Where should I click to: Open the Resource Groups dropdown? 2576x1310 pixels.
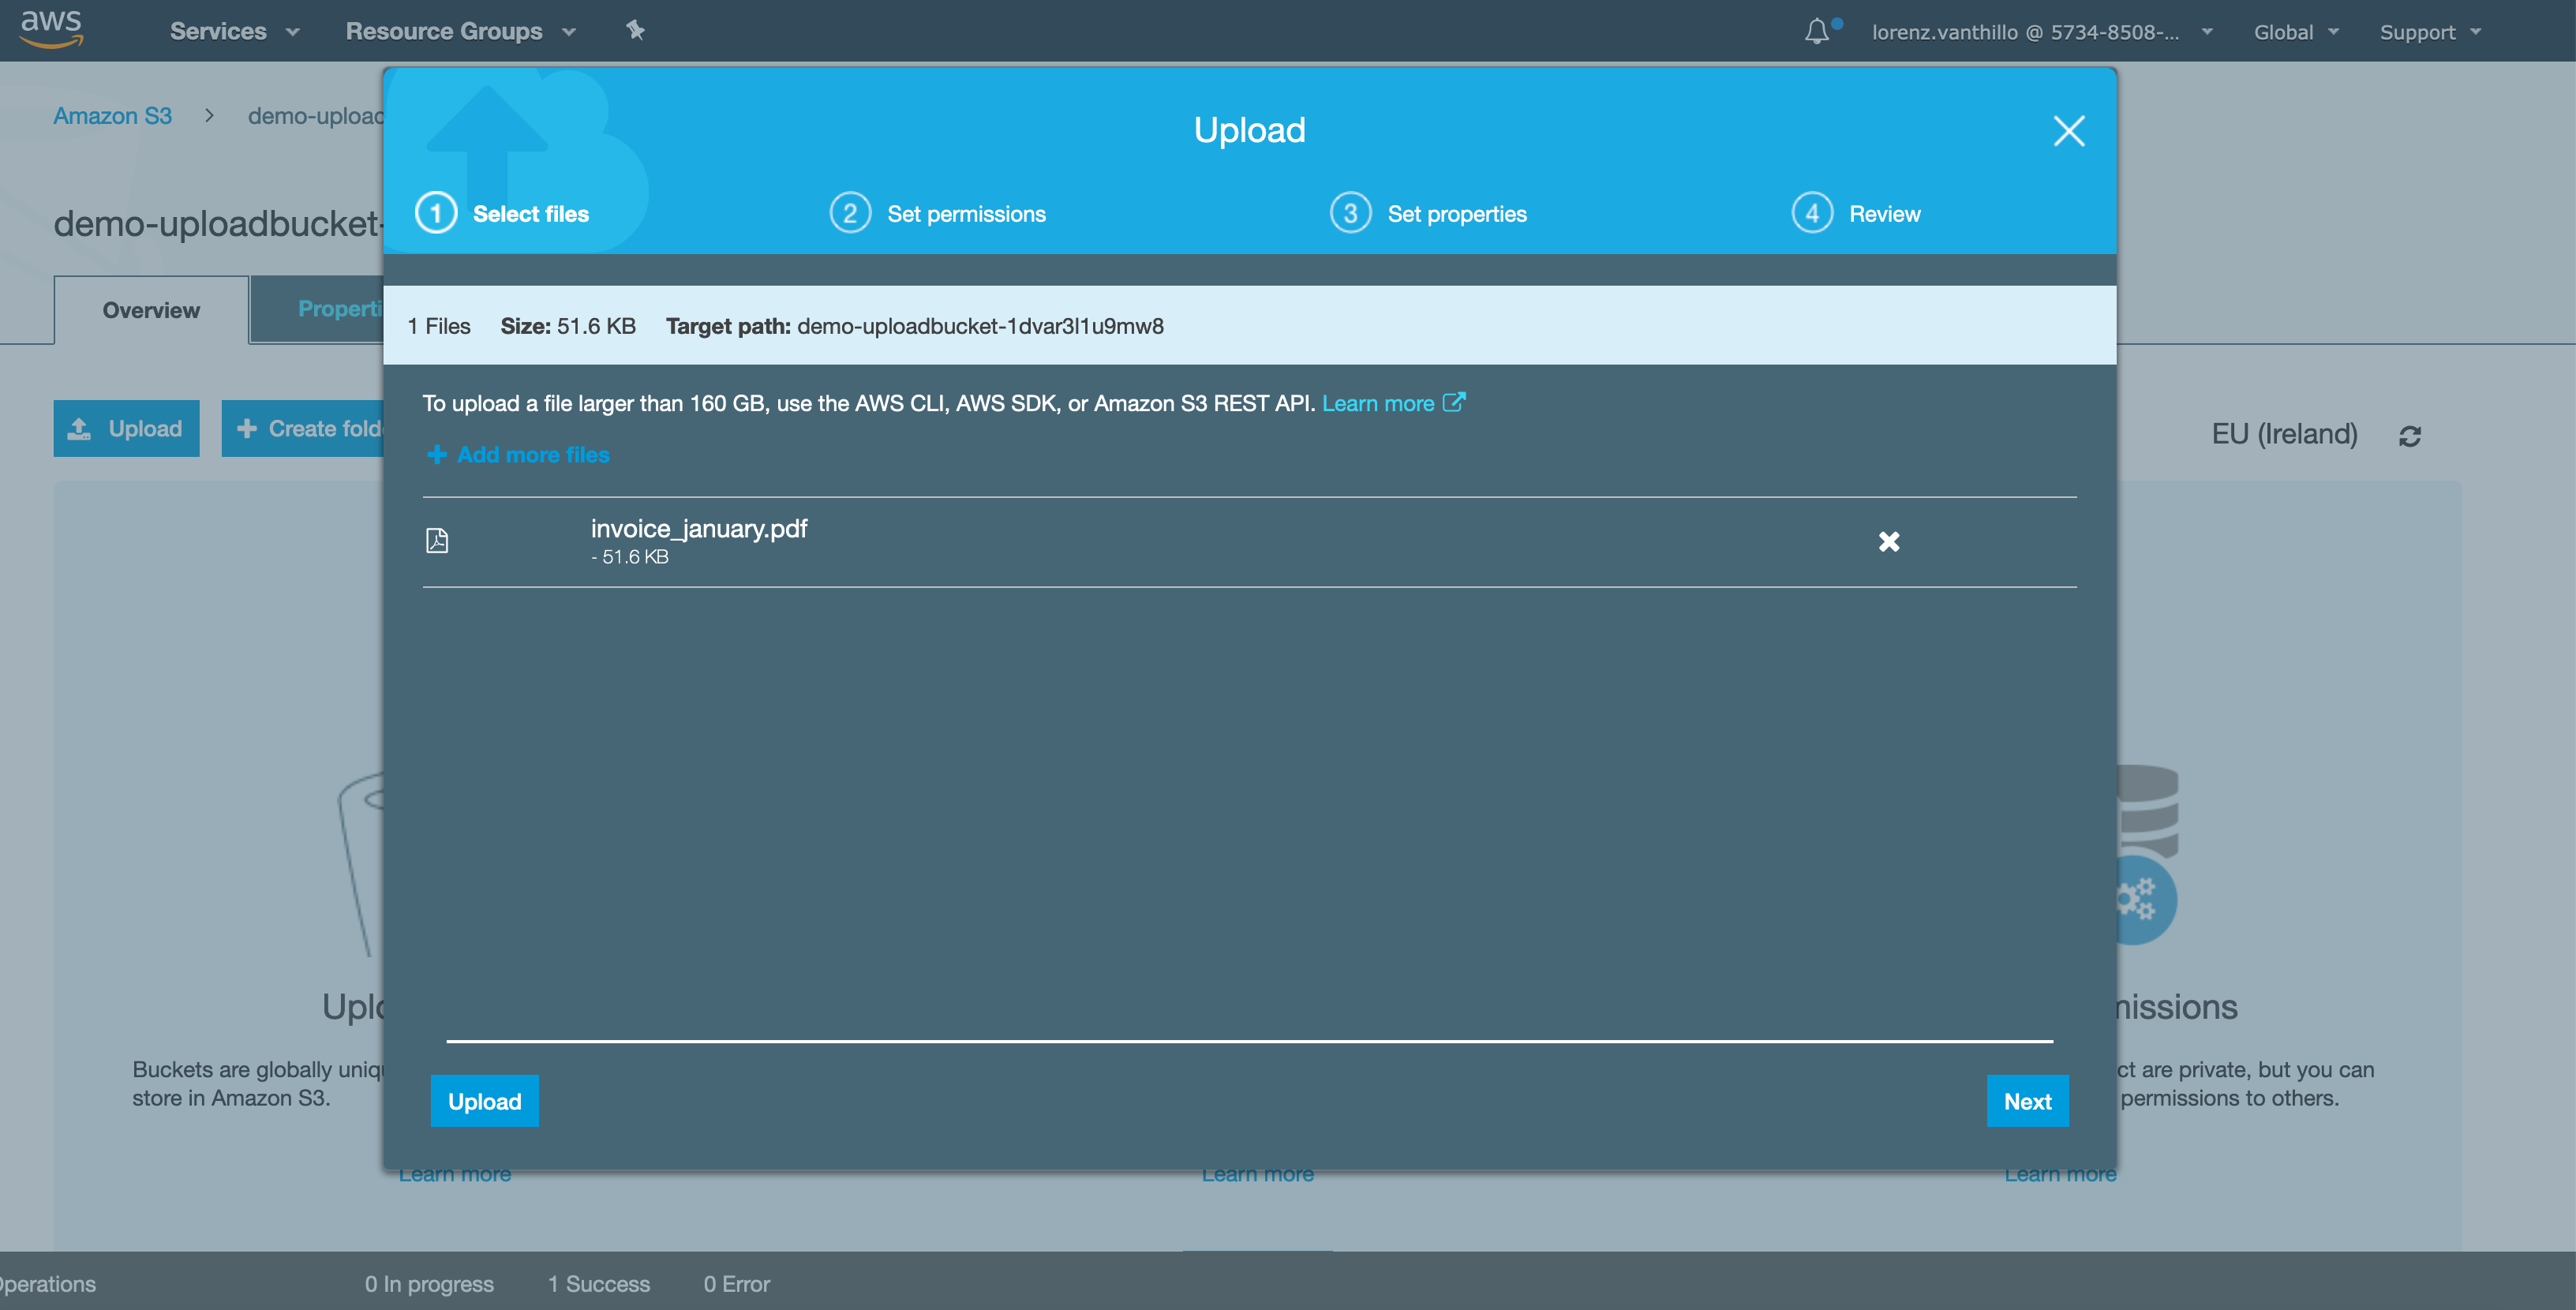(x=461, y=31)
